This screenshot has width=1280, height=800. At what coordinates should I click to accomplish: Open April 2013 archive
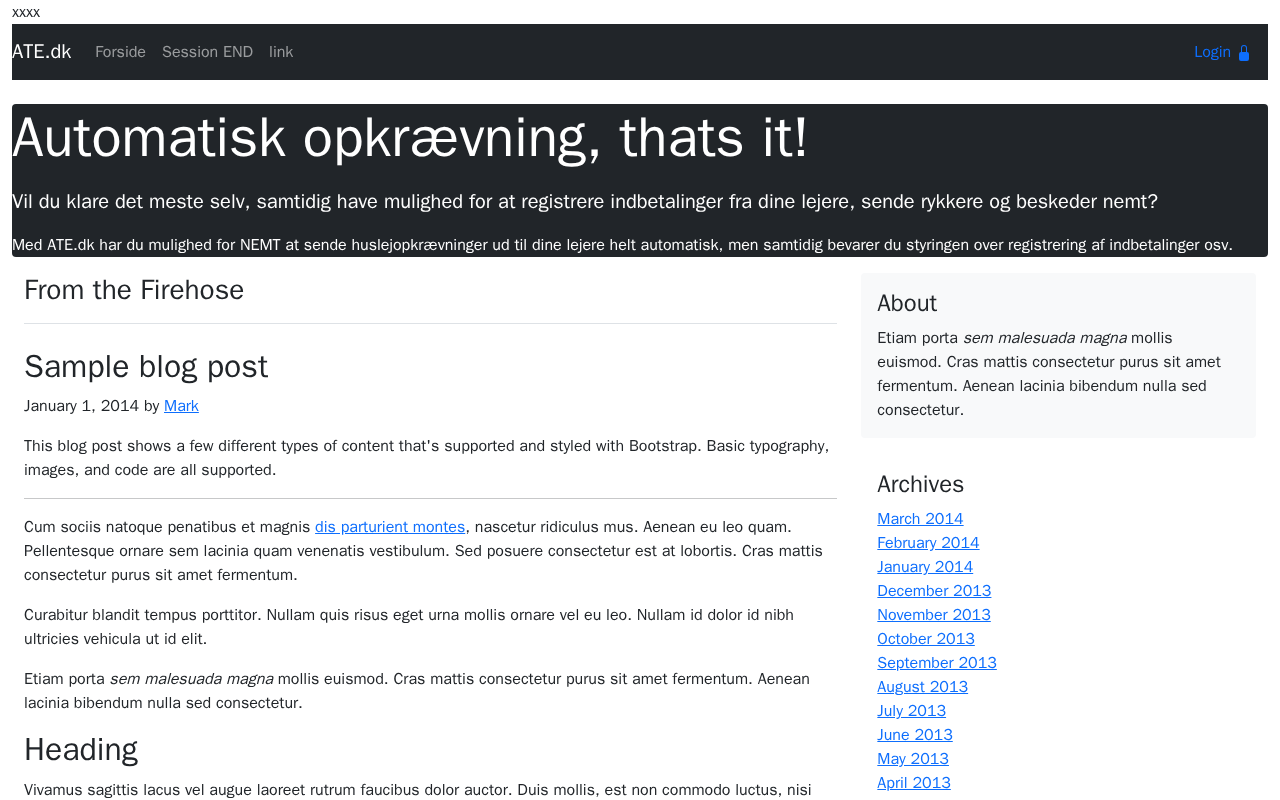coord(914,783)
